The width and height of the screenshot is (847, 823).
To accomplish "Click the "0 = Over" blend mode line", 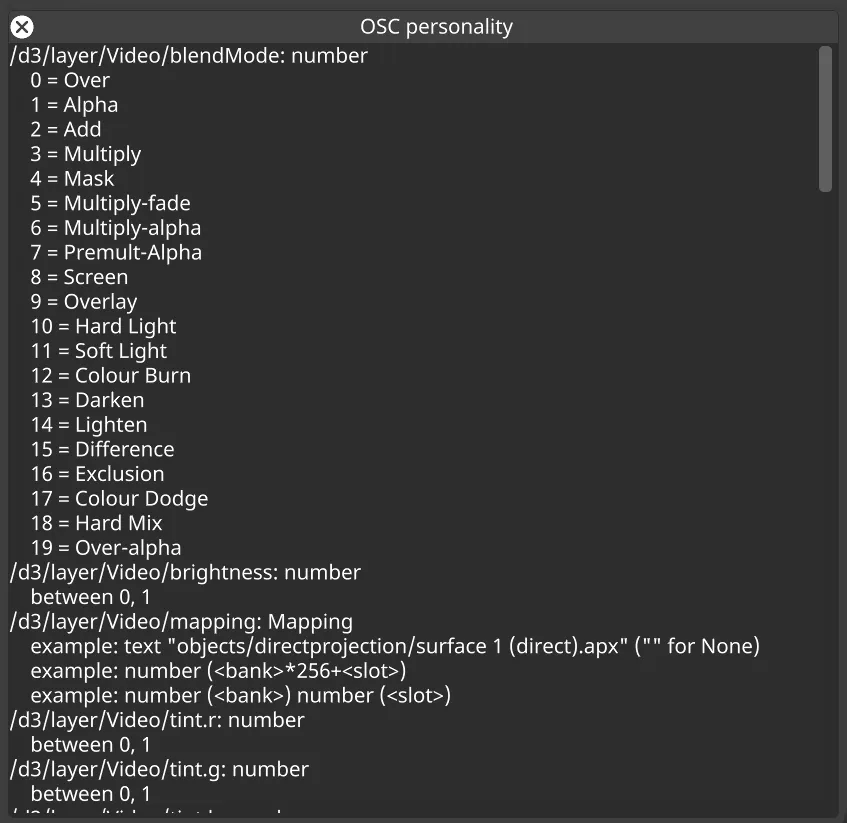I will coord(70,80).
